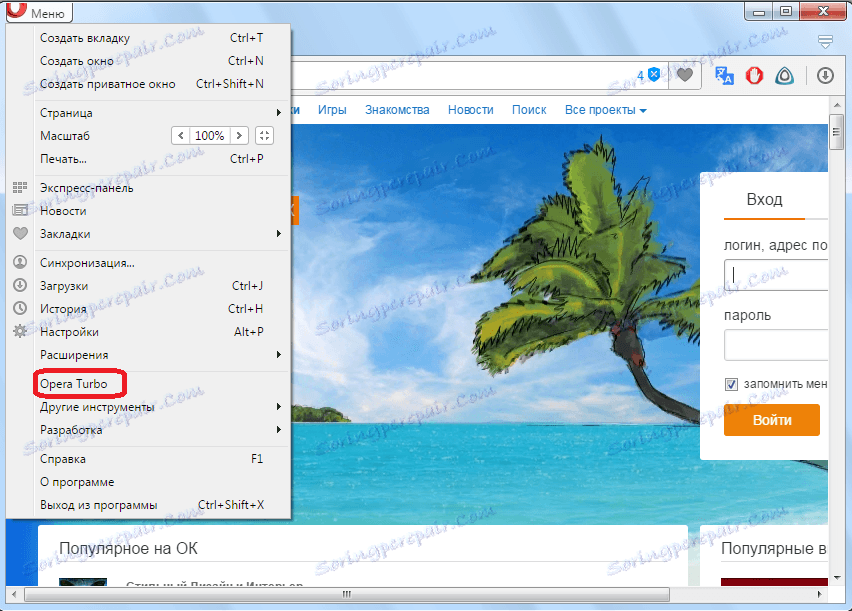Click the ad blocker shield icon in address bar

click(x=654, y=74)
